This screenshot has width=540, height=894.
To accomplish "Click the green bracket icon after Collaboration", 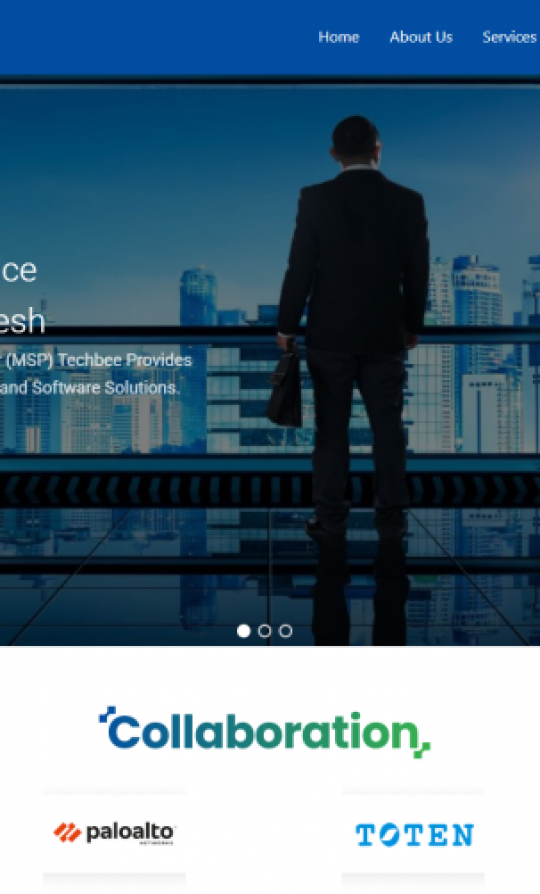I will pos(423,749).
